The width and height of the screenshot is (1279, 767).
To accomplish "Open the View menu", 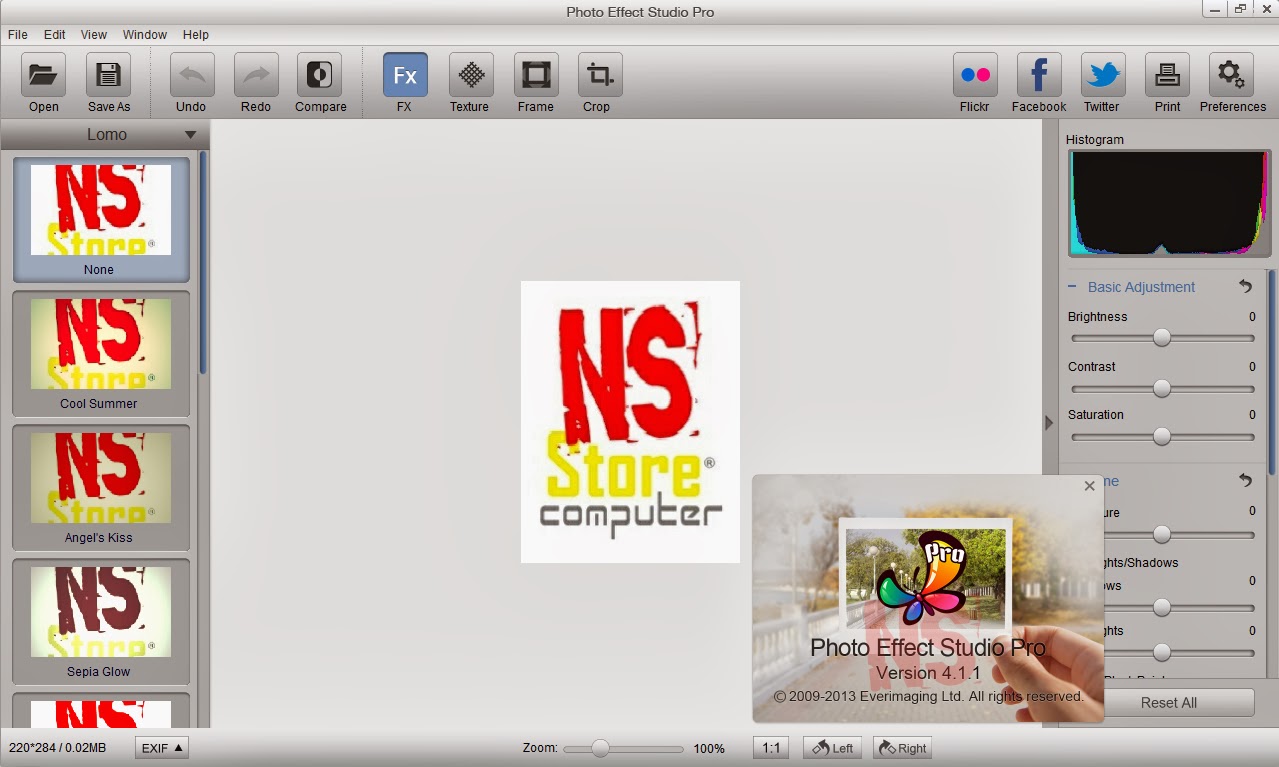I will [94, 34].
